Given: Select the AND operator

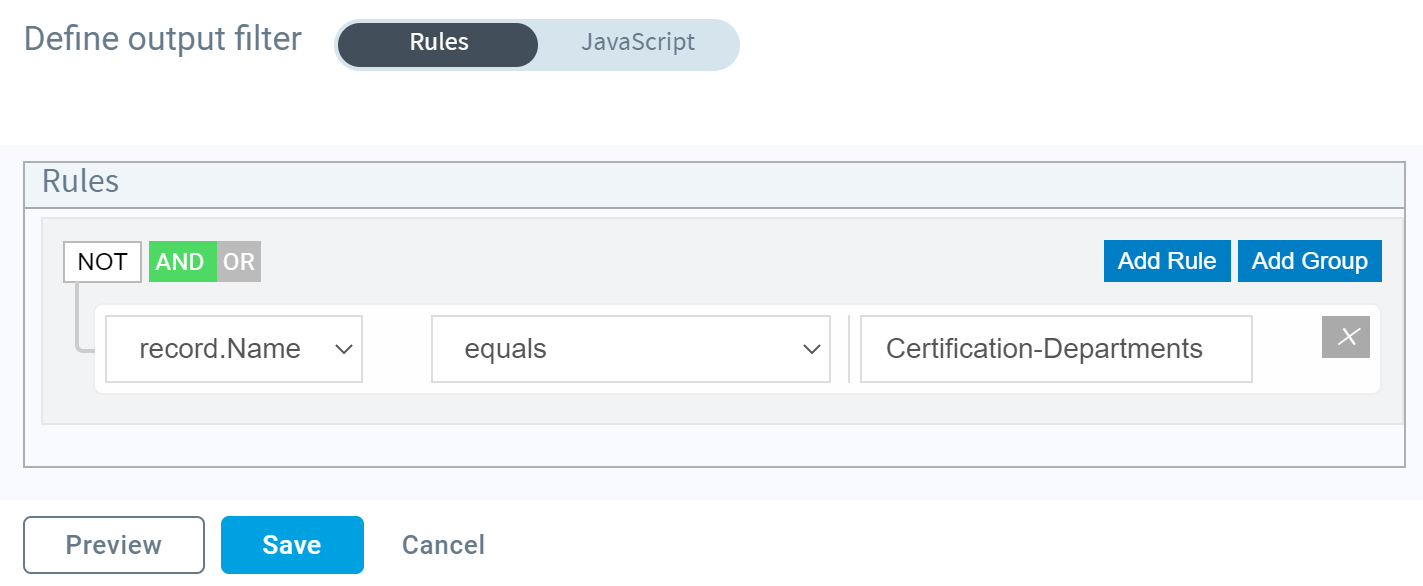Looking at the screenshot, I should [183, 262].
